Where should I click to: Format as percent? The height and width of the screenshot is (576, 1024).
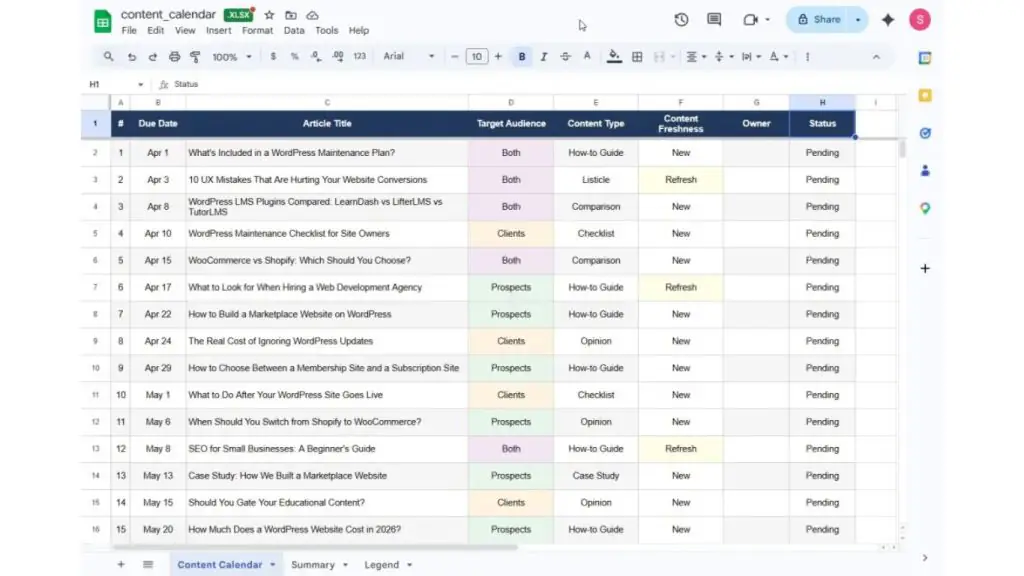[x=295, y=57]
